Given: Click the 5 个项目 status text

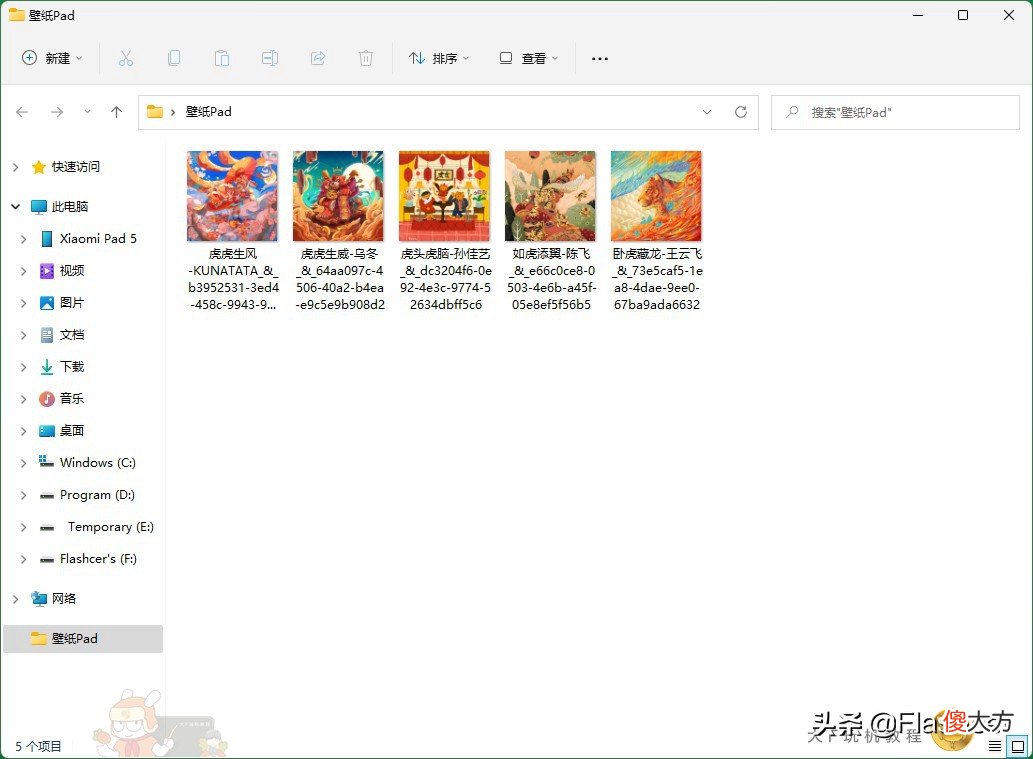Looking at the screenshot, I should coord(38,746).
